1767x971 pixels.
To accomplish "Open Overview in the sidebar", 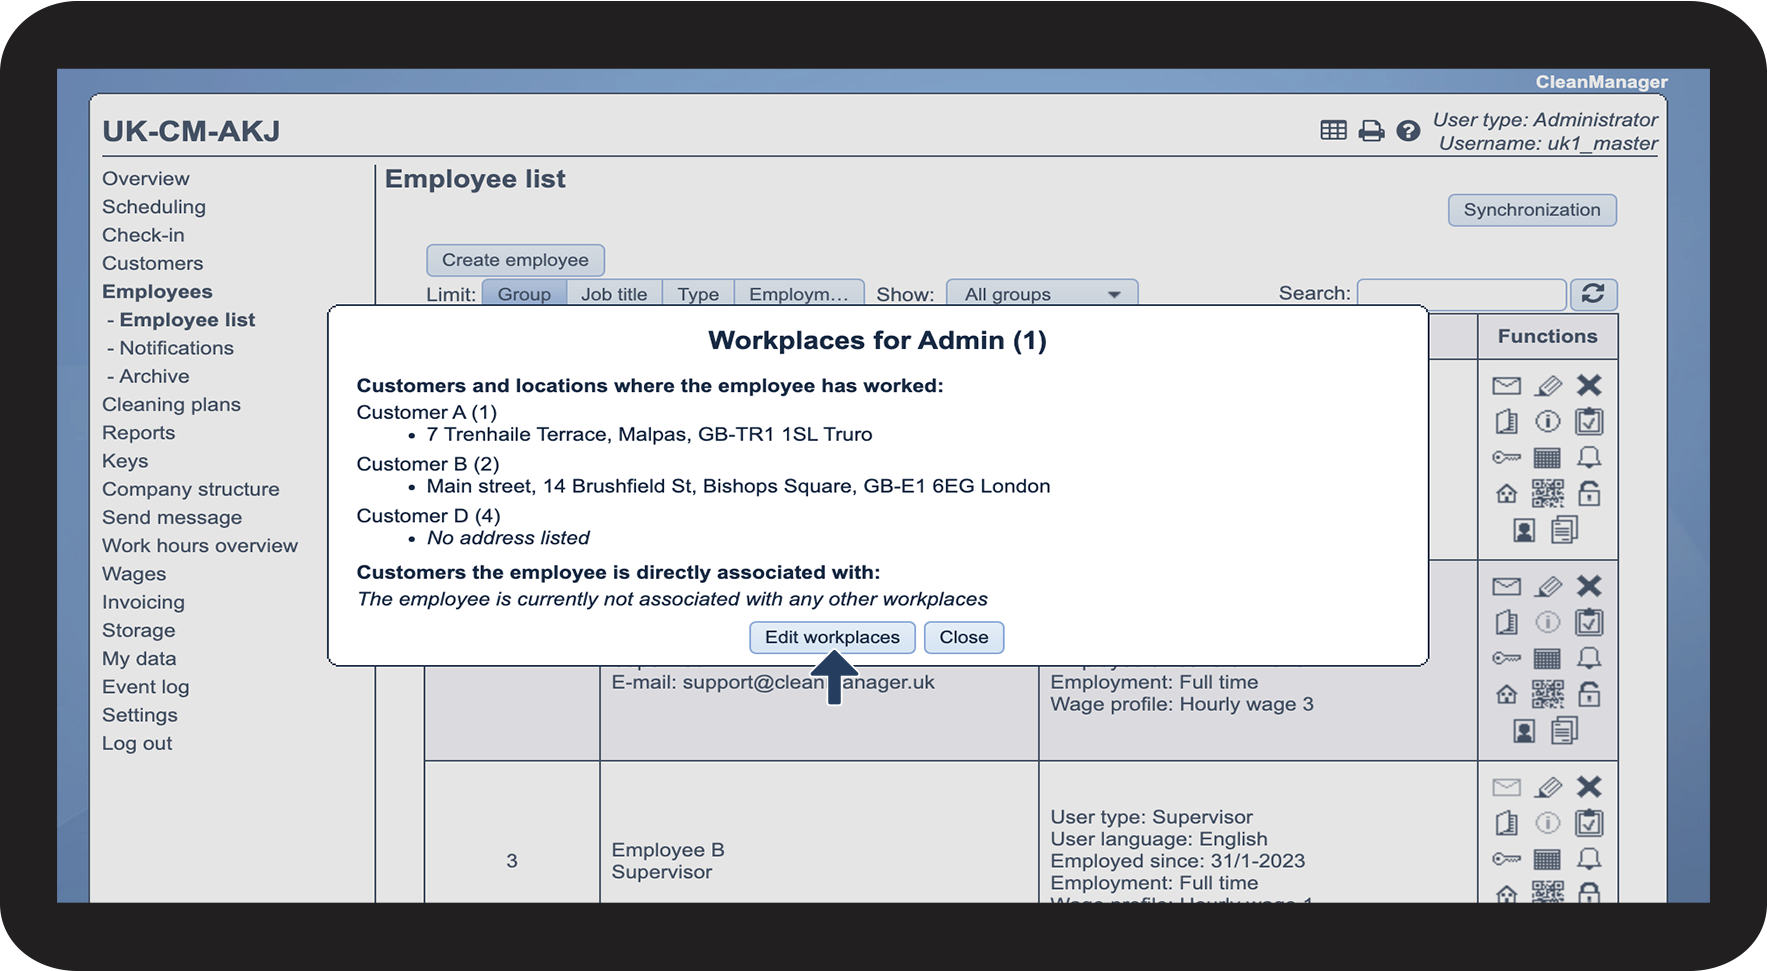I will (x=146, y=179).
